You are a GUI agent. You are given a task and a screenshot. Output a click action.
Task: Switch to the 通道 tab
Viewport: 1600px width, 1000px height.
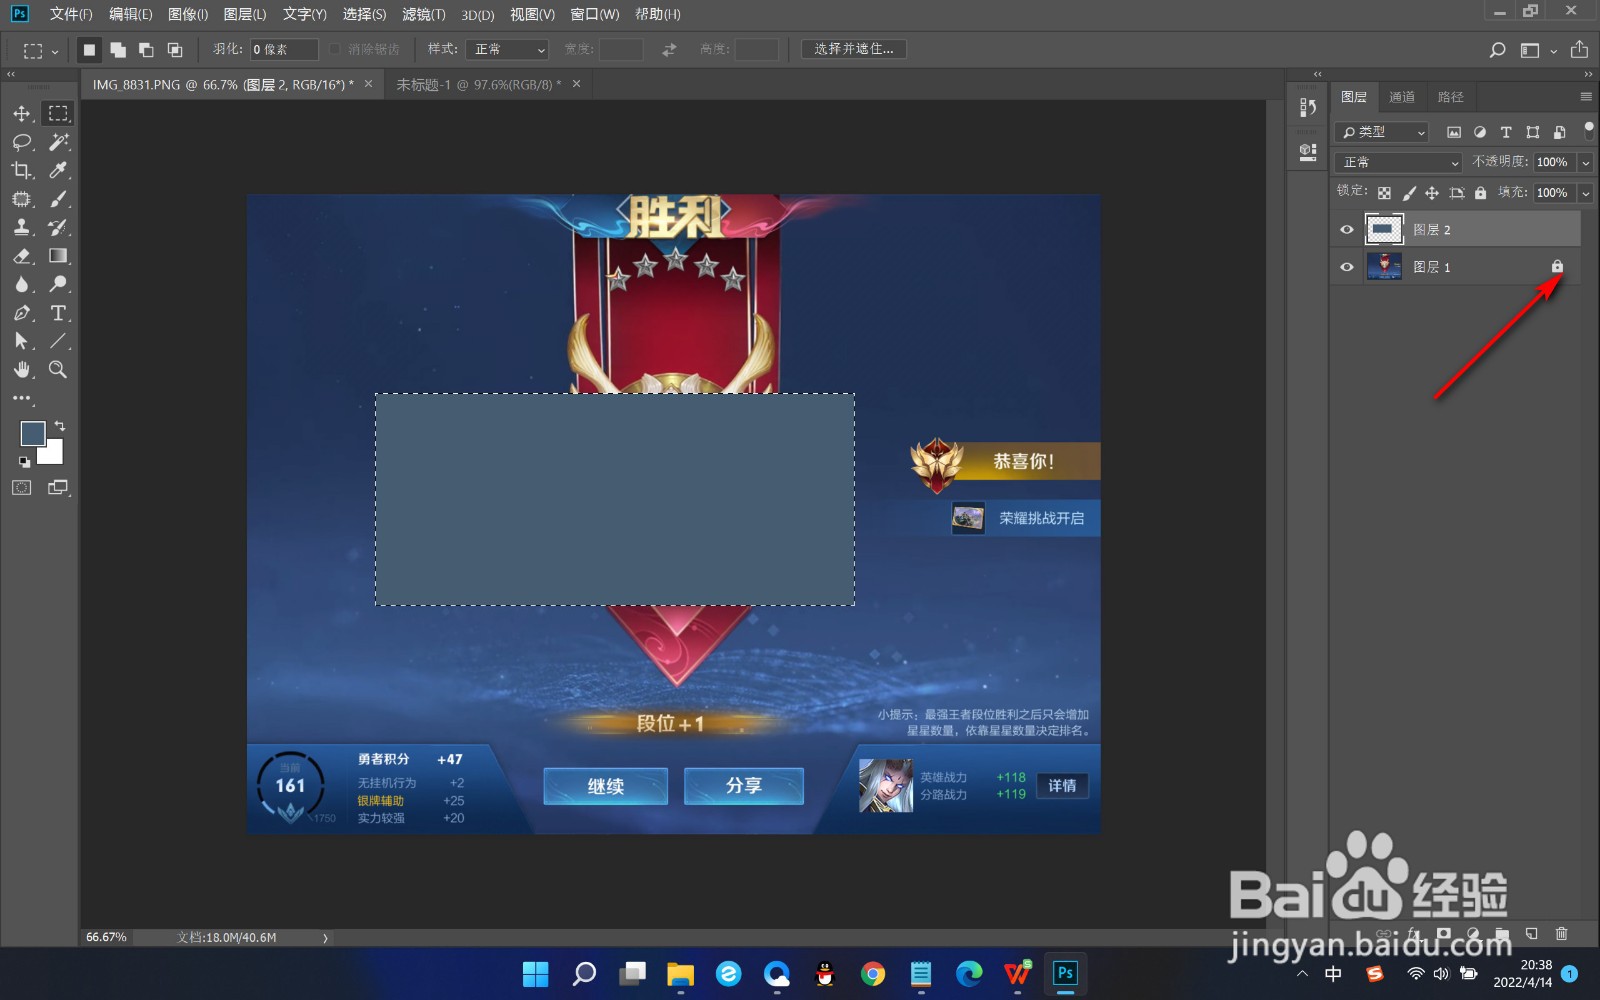click(1402, 97)
